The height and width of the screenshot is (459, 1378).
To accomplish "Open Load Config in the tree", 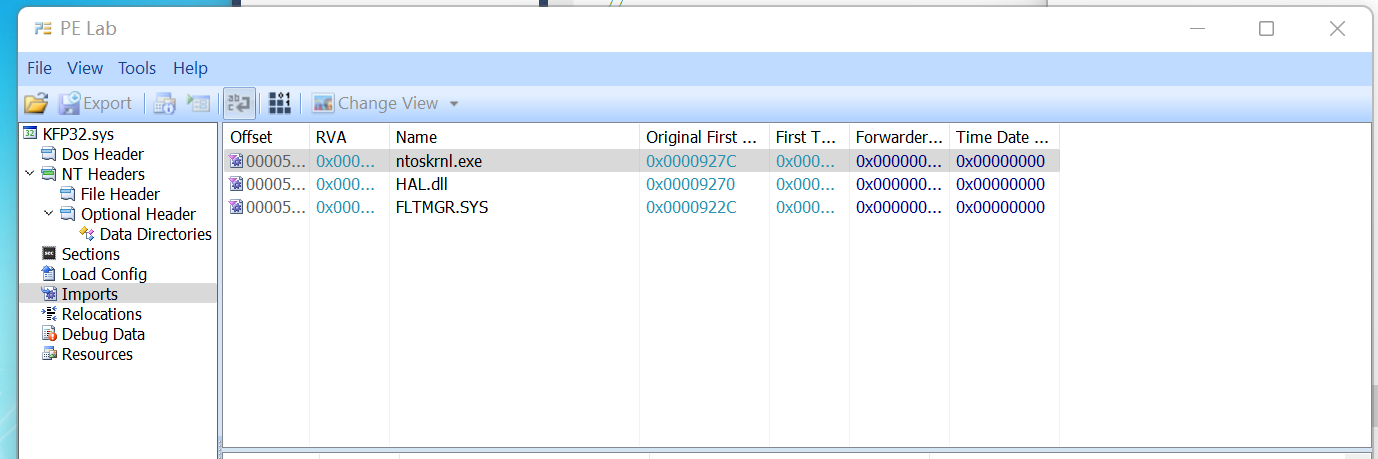I will click(104, 274).
